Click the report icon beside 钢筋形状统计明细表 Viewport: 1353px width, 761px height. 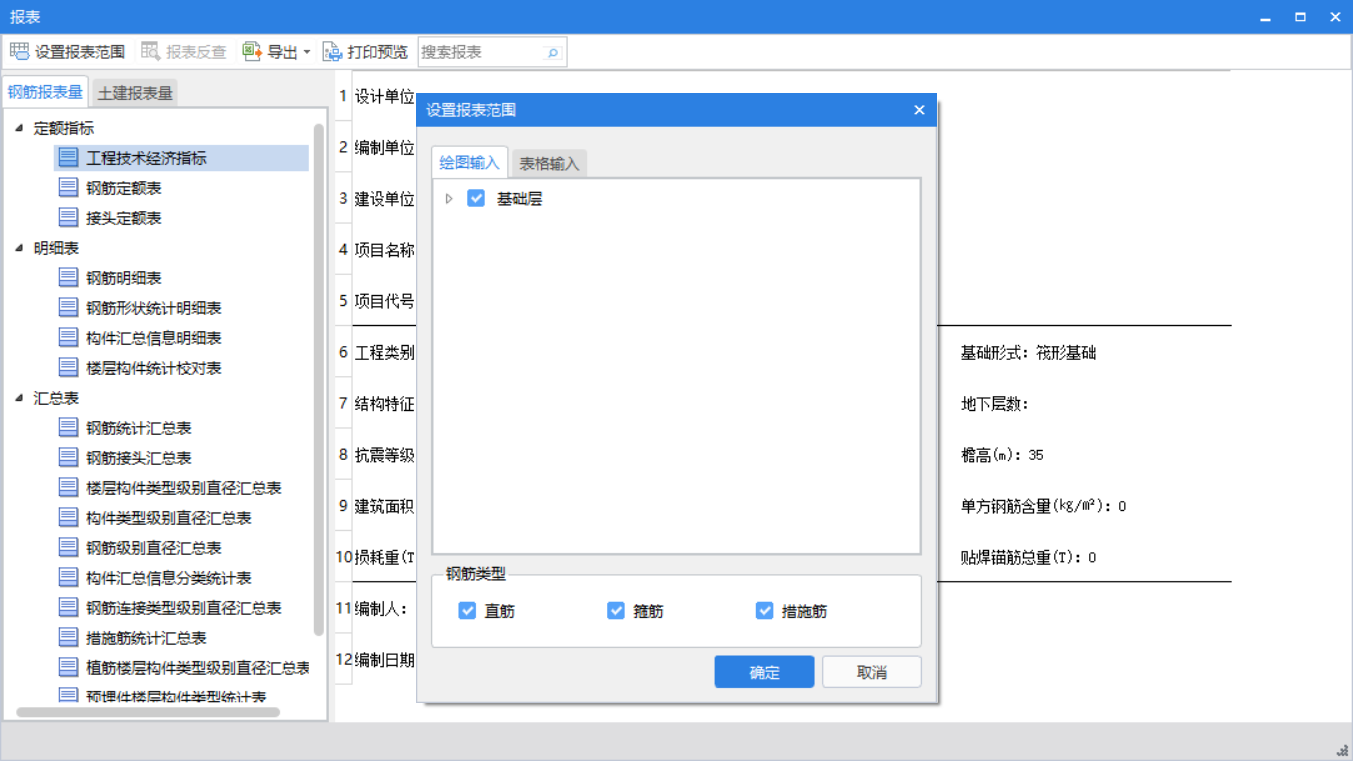tap(68, 307)
